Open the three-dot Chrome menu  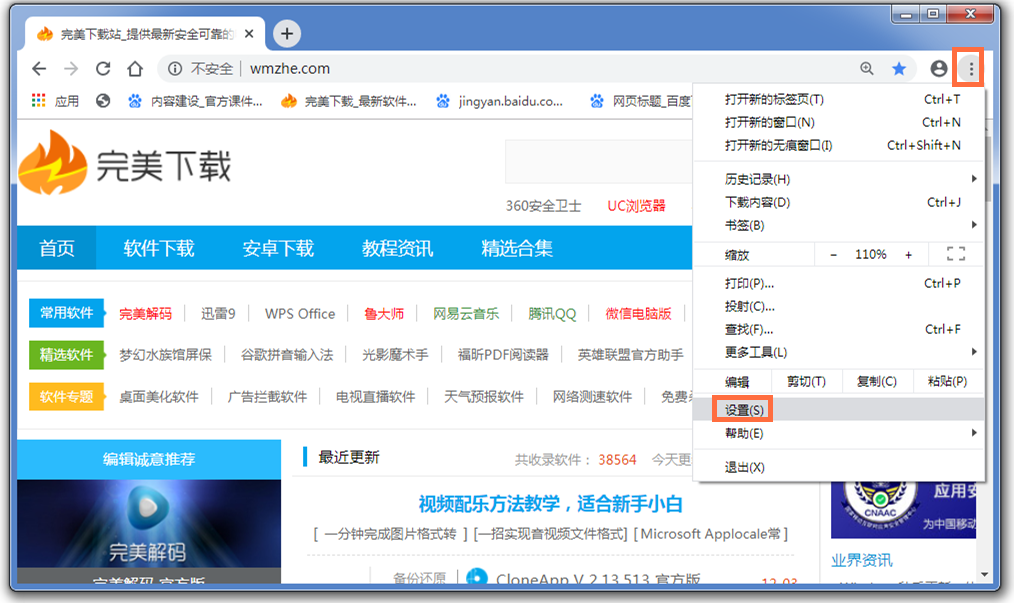(969, 69)
